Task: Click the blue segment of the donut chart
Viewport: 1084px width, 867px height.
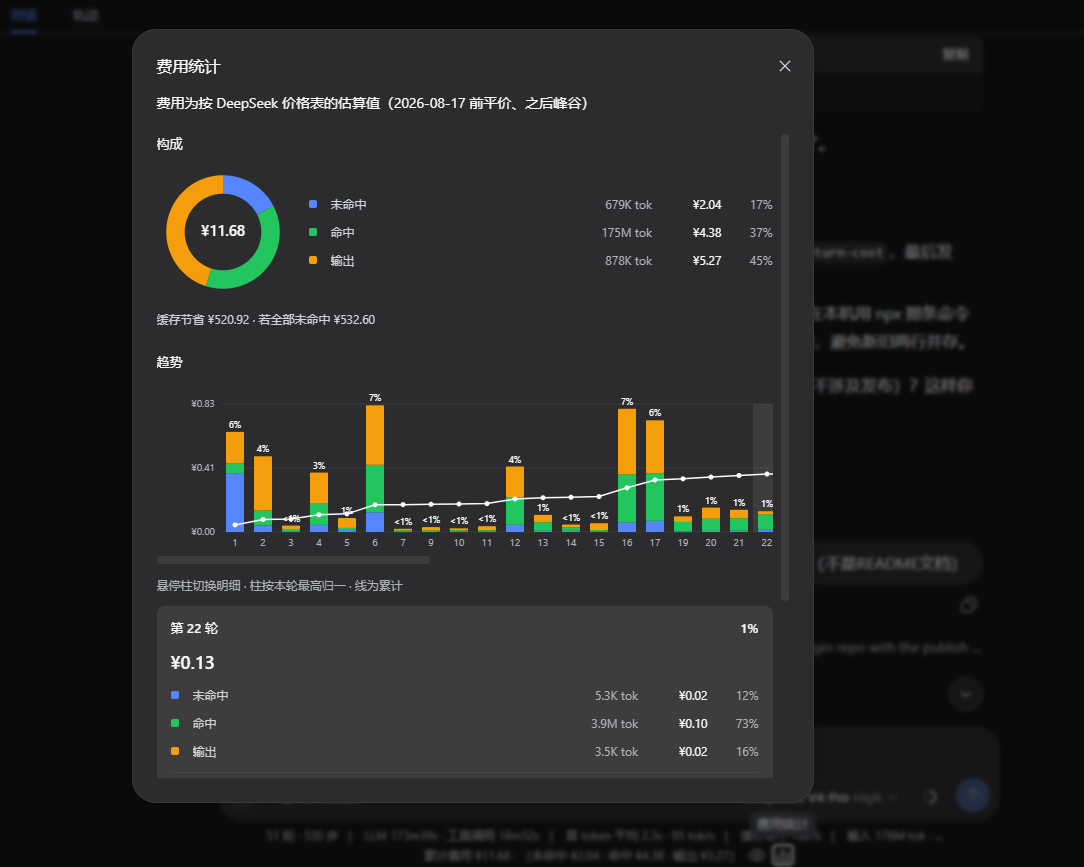Action: click(250, 190)
